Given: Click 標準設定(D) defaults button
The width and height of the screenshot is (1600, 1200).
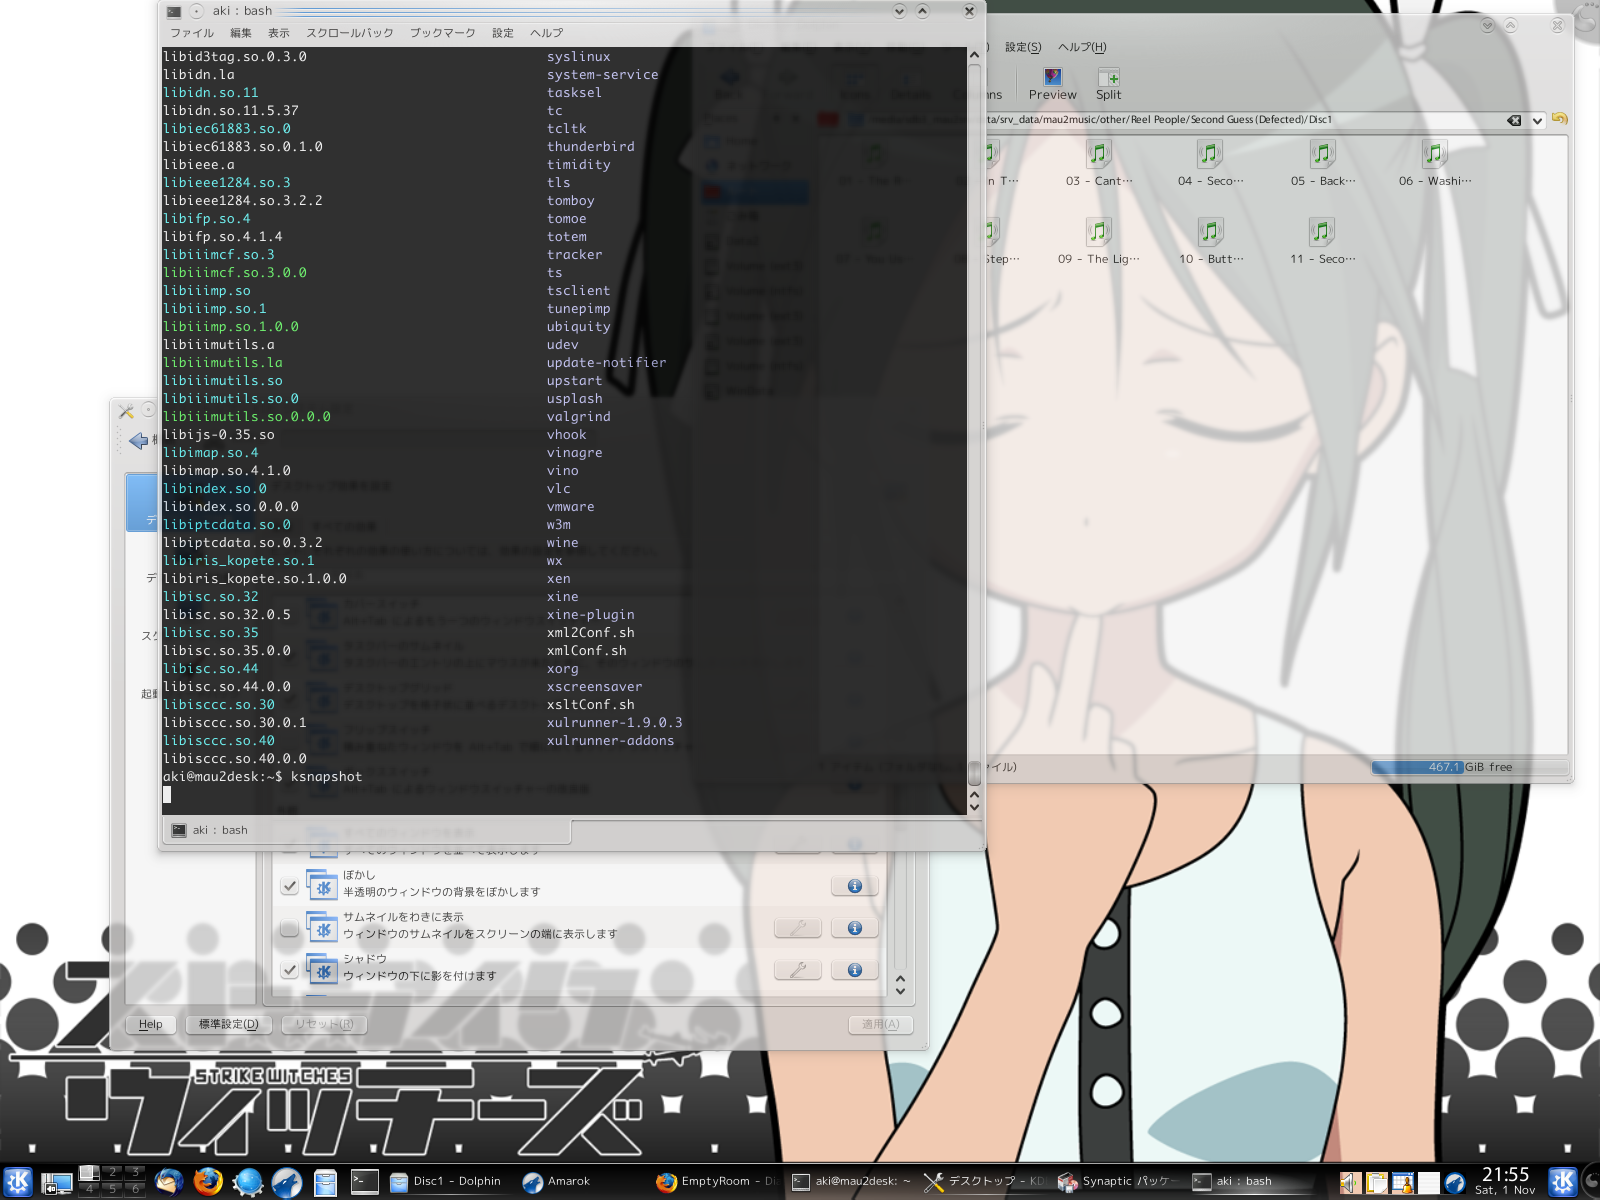Looking at the screenshot, I should pos(229,1024).
